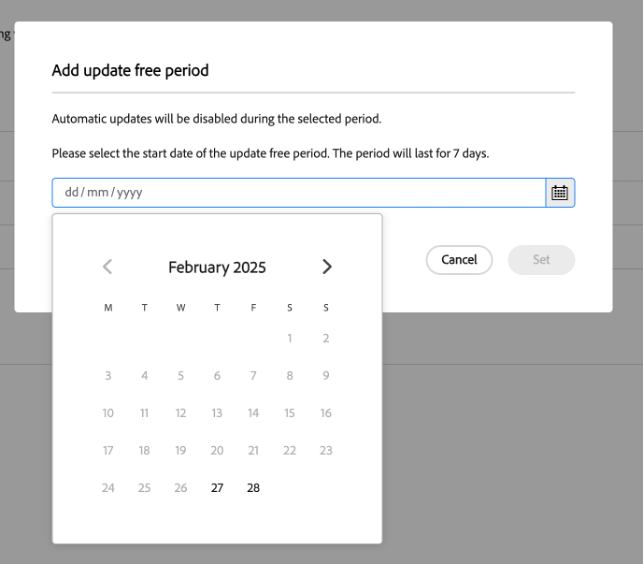Pick February 28 as start date
The width and height of the screenshot is (644, 564).
(x=253, y=488)
